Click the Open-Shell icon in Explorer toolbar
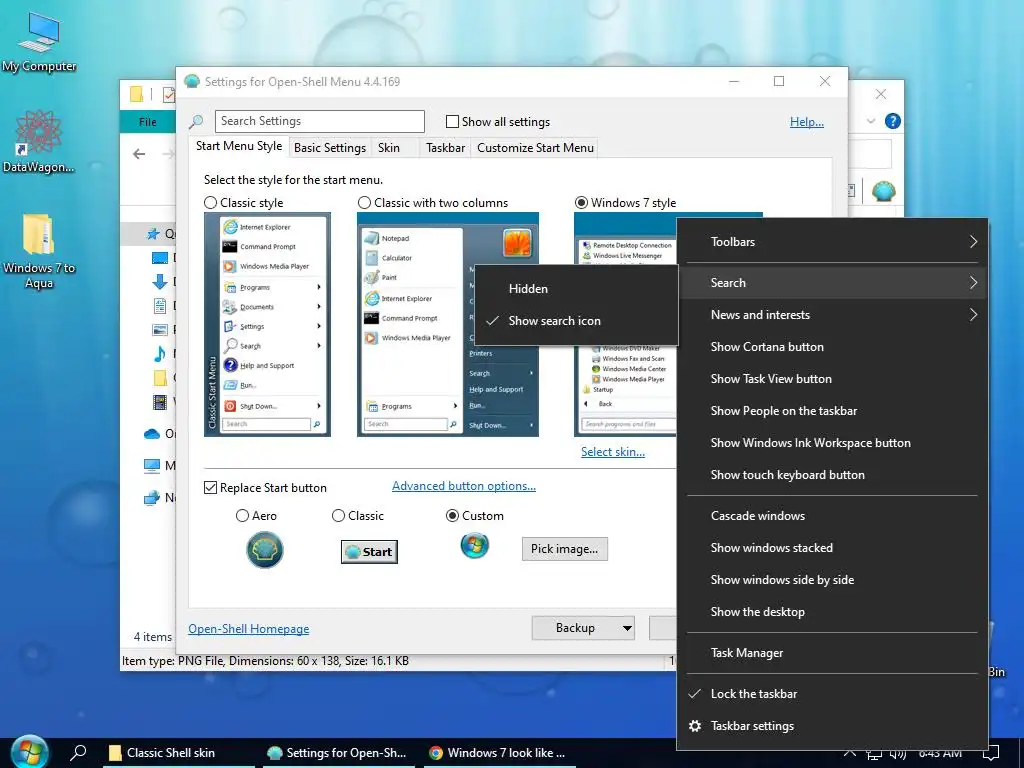1024x768 pixels. pos(884,191)
